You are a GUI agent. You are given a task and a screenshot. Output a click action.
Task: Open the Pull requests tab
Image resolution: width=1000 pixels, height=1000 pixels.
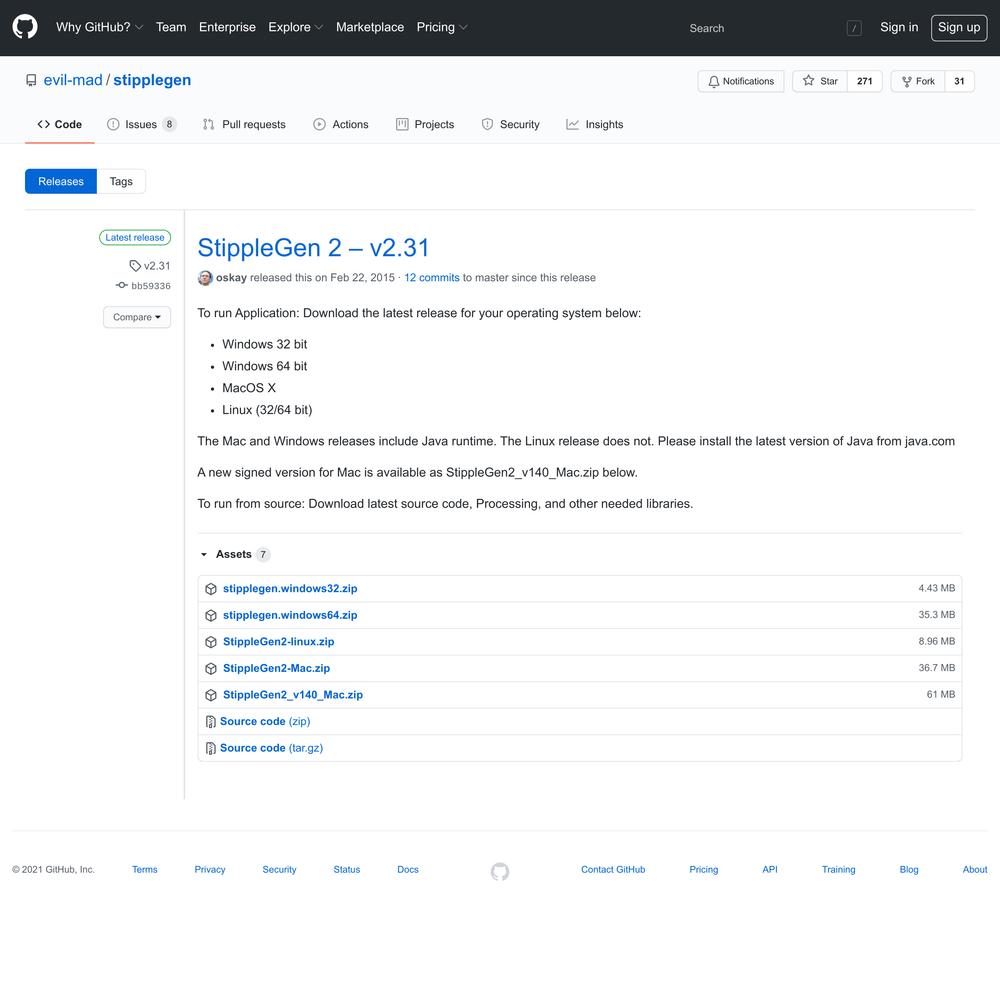pos(244,124)
